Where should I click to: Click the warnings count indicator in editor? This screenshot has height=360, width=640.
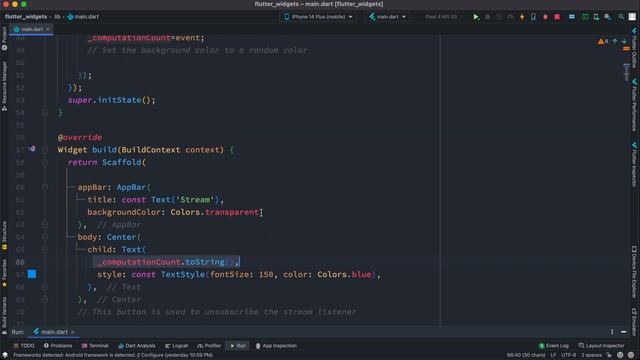click(x=603, y=41)
